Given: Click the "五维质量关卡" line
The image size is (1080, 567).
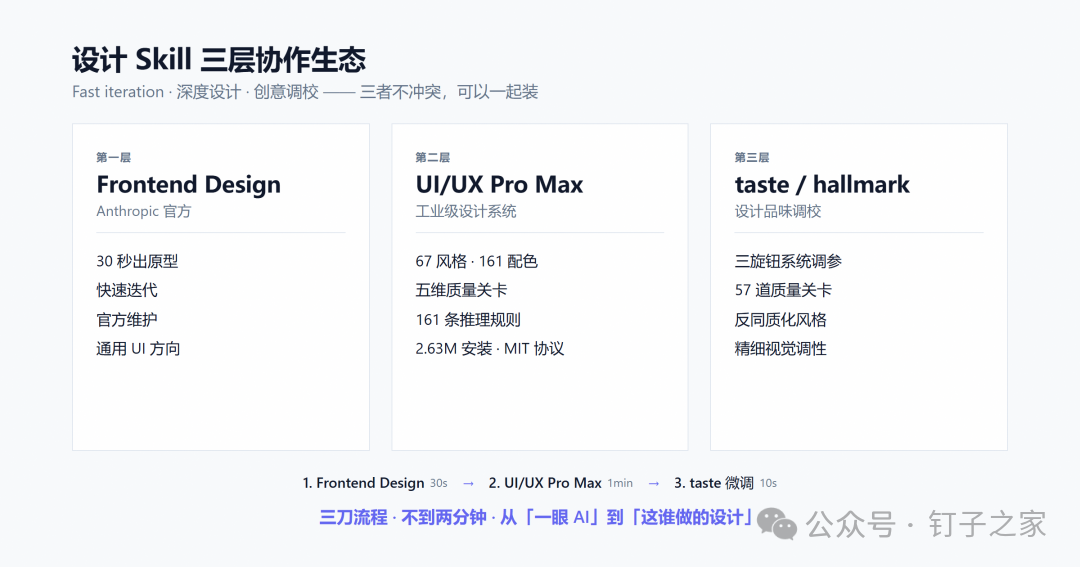Looking at the screenshot, I should click(461, 290).
